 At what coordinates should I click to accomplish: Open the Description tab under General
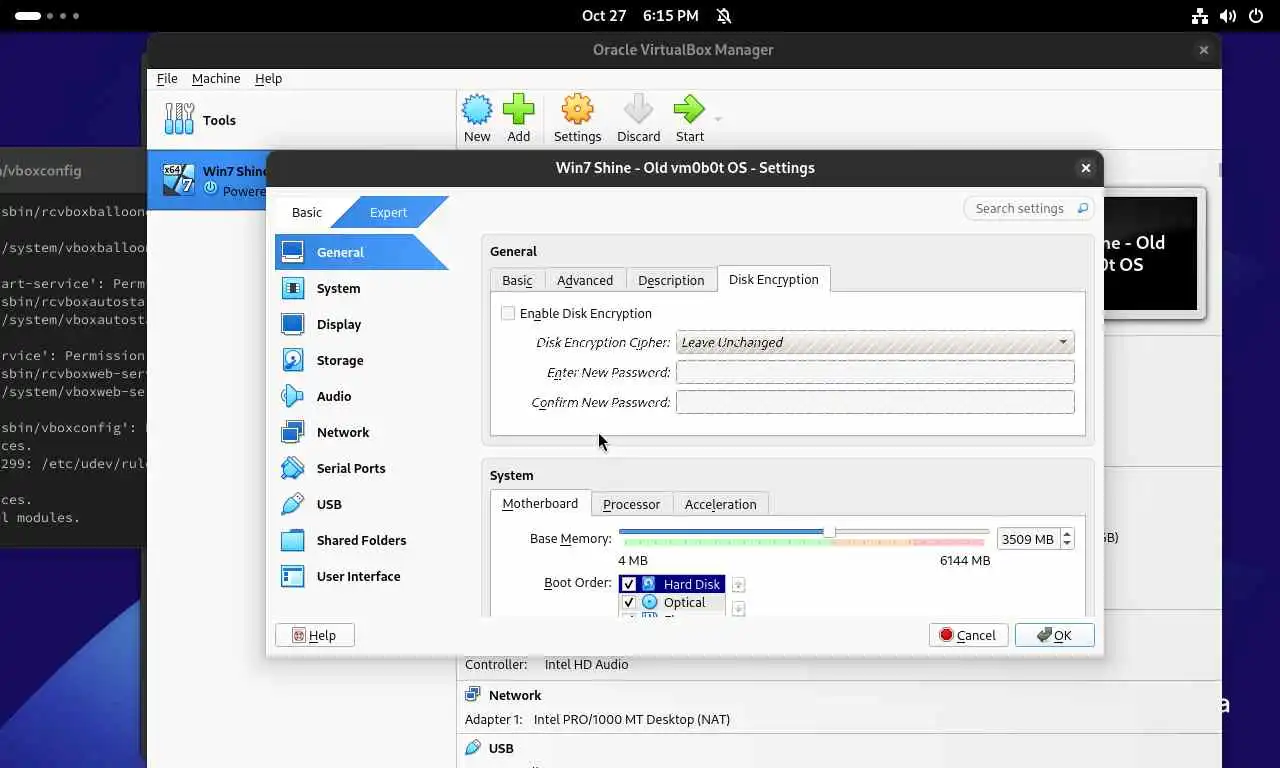(x=671, y=280)
